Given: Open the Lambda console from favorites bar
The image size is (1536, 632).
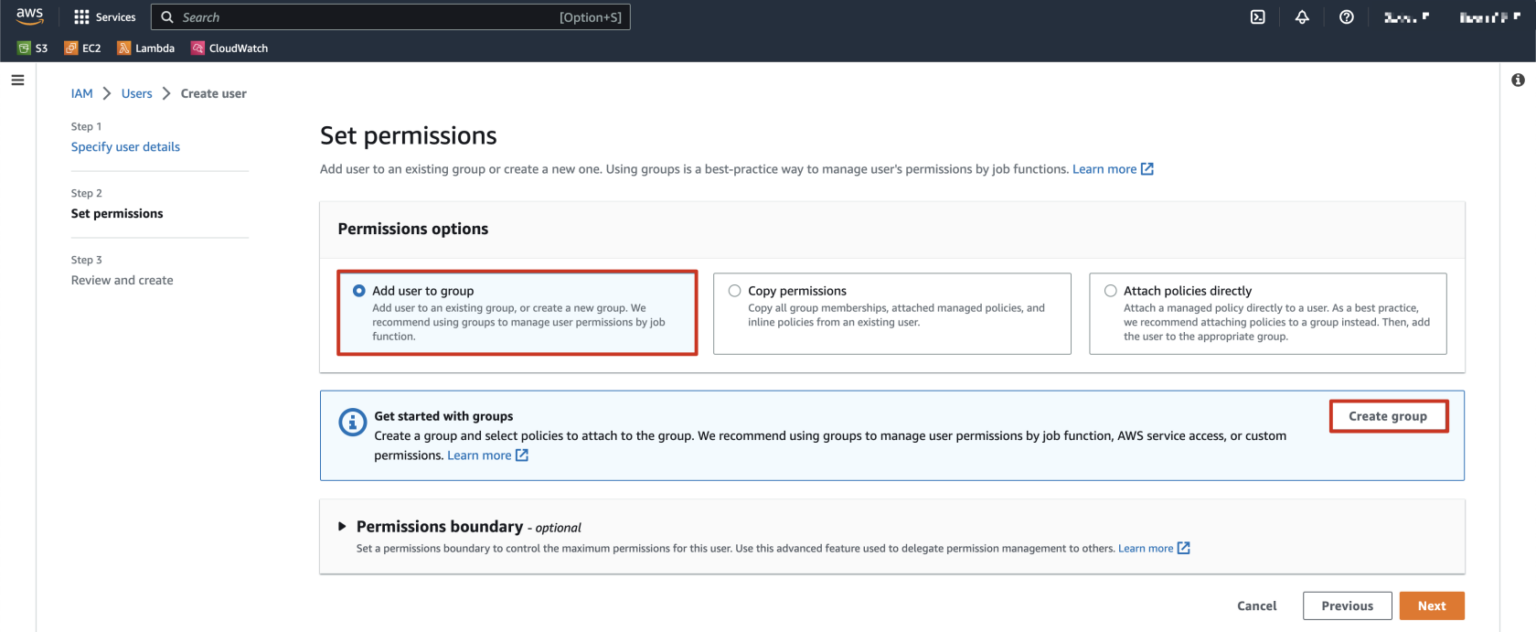Looking at the screenshot, I should [x=146, y=47].
